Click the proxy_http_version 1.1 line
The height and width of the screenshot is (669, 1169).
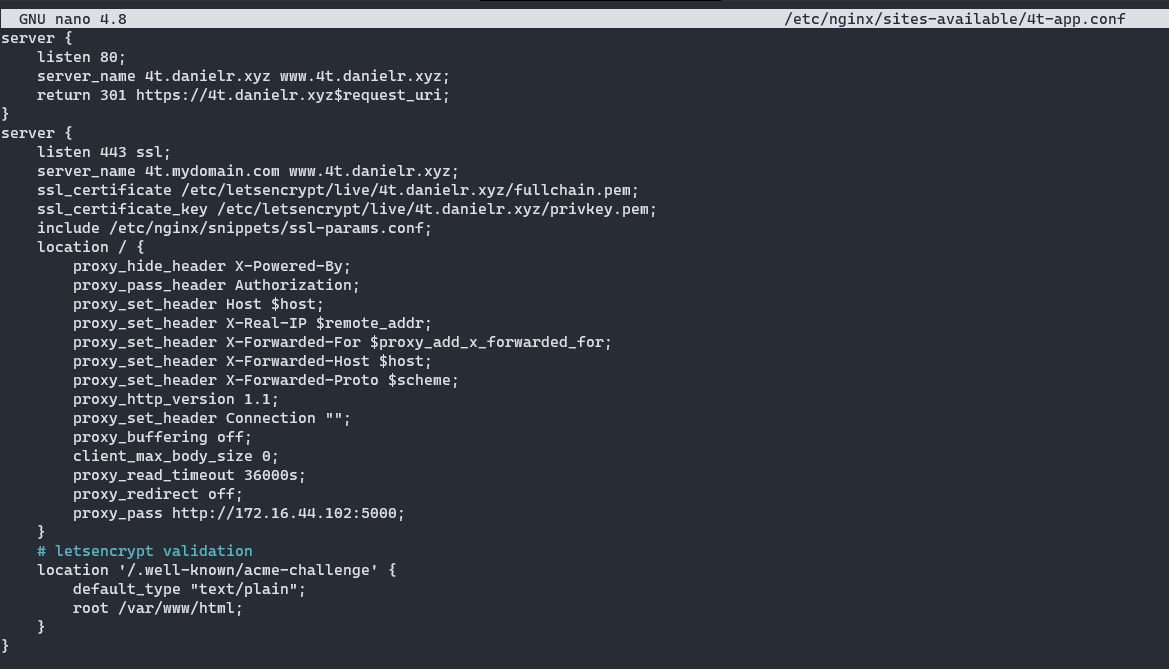click(175, 400)
